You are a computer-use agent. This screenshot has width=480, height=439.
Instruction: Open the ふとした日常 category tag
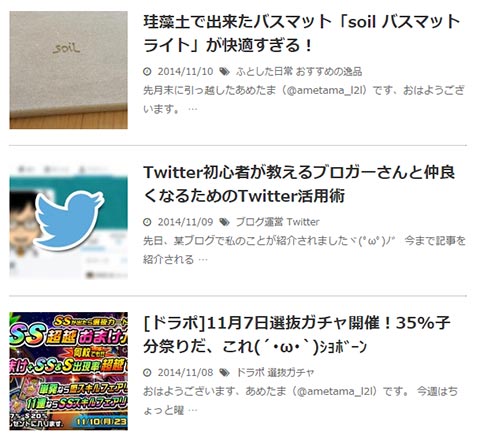[x=264, y=71]
